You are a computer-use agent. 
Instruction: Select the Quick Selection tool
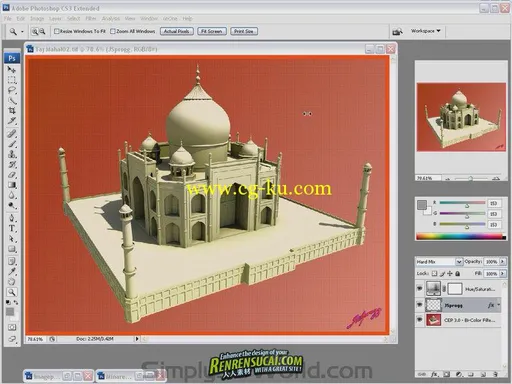pos(12,100)
